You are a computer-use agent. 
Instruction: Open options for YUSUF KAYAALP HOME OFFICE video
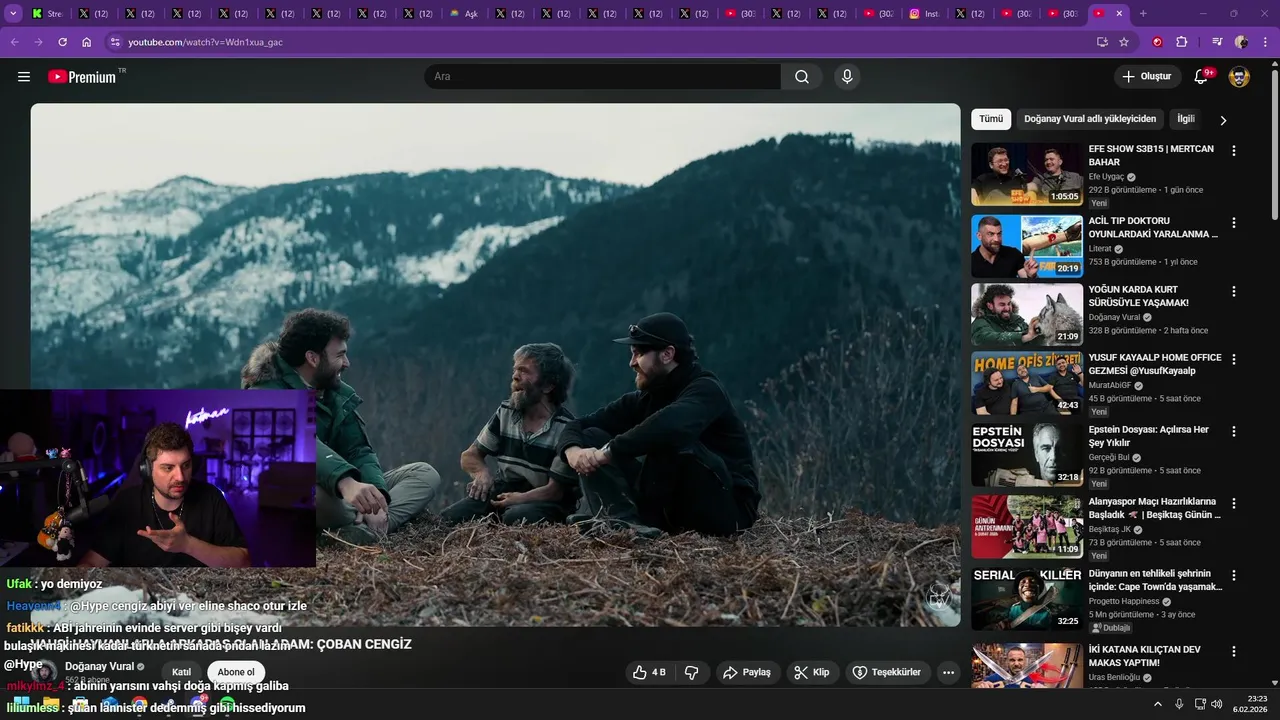(x=1233, y=359)
